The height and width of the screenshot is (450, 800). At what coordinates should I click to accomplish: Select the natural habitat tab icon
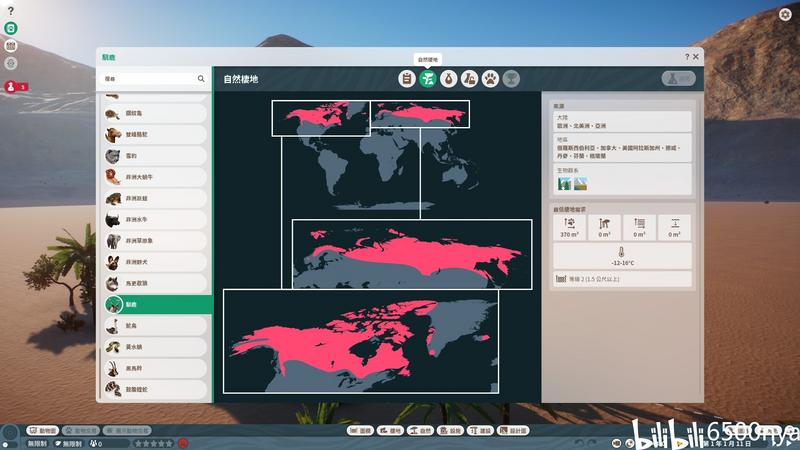(428, 79)
